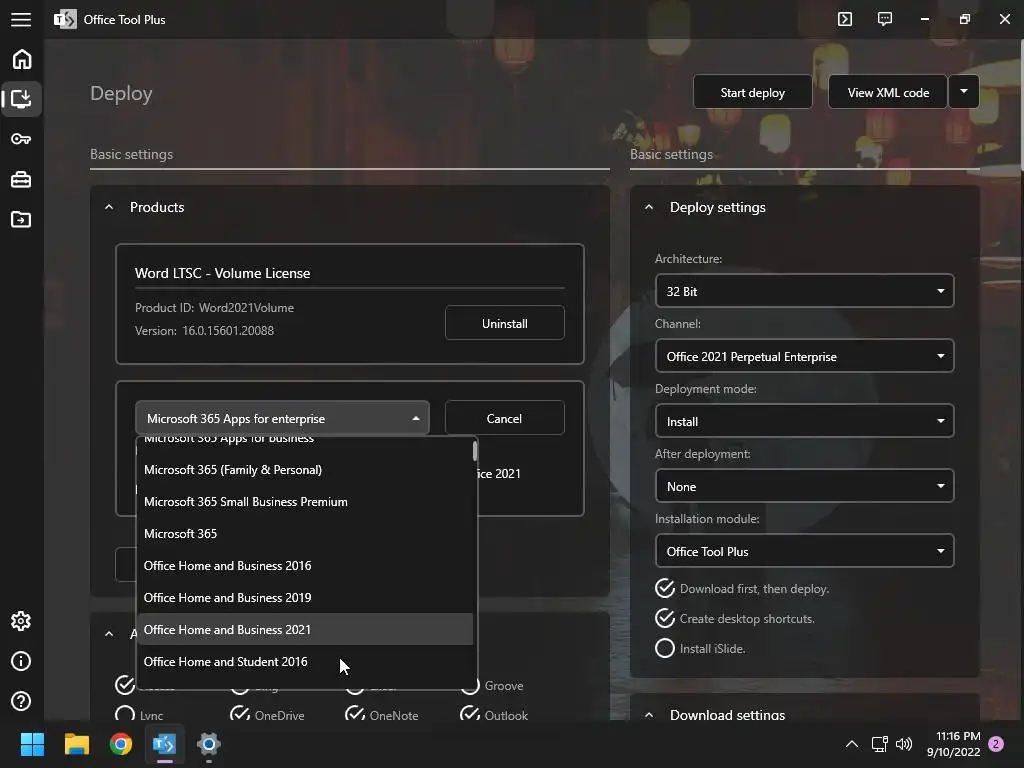Collapse the Download settings section
Viewport: 1024px width, 768px height.
click(x=648, y=714)
